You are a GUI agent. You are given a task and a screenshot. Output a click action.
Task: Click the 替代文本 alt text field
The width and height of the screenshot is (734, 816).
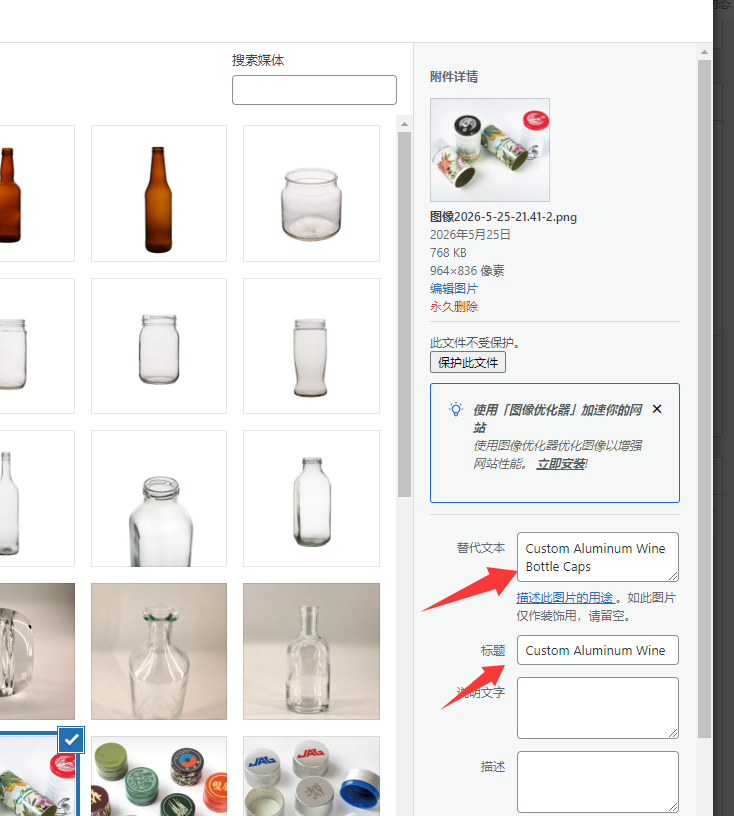pyautogui.click(x=598, y=557)
